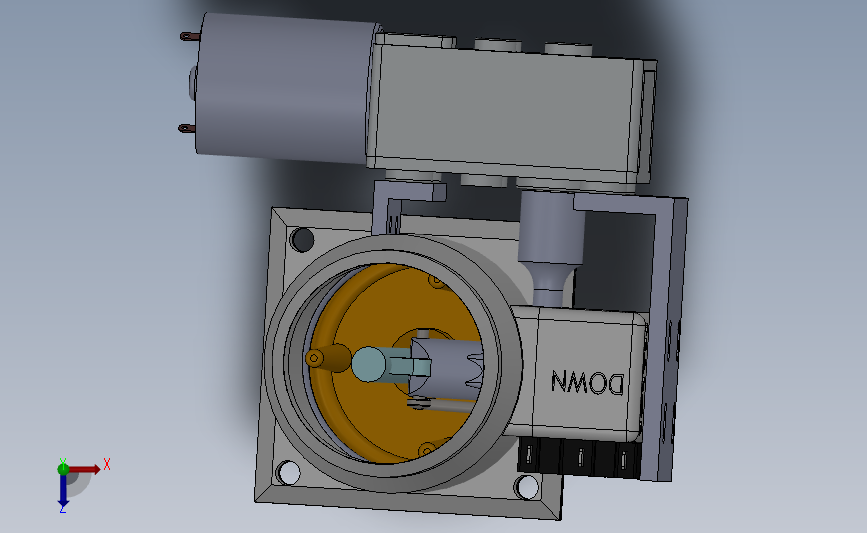Viewport: 867px width, 533px height.
Task: Click the red X axis arrow of the triad
Action: 84,469
